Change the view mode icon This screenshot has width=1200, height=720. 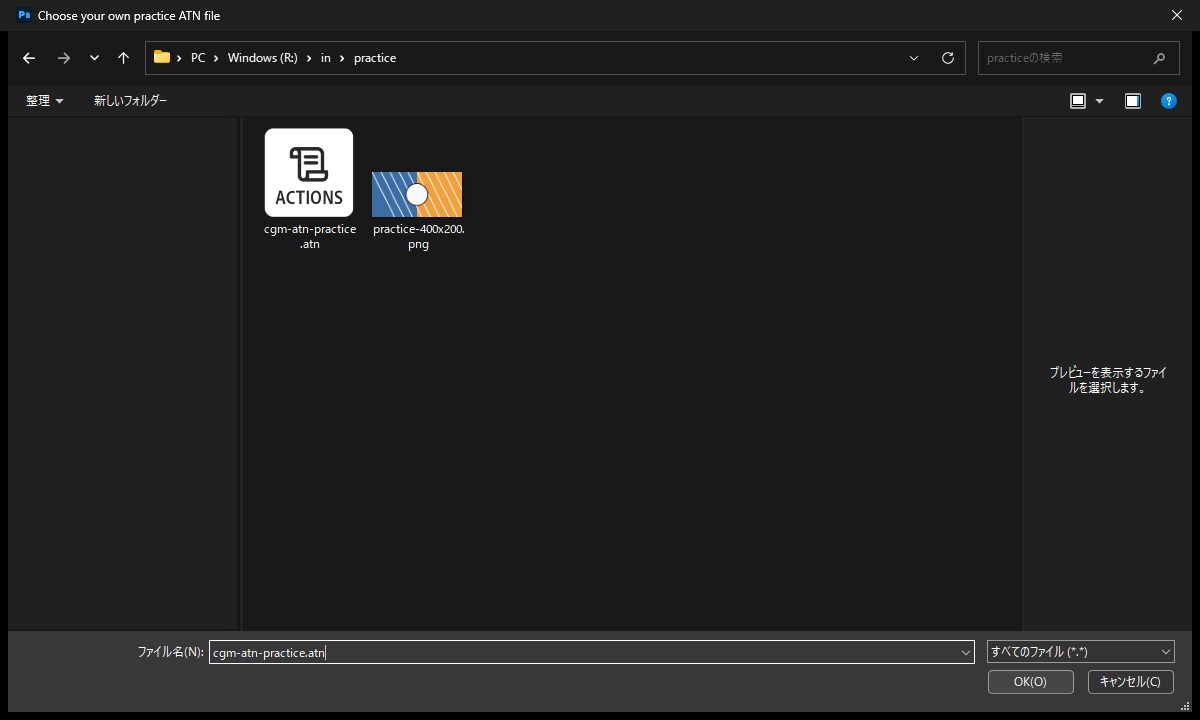(x=1078, y=101)
